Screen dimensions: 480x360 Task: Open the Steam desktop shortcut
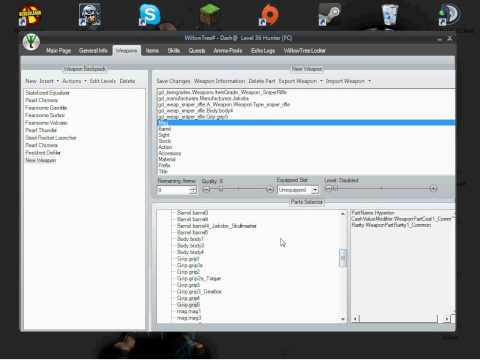click(x=329, y=15)
